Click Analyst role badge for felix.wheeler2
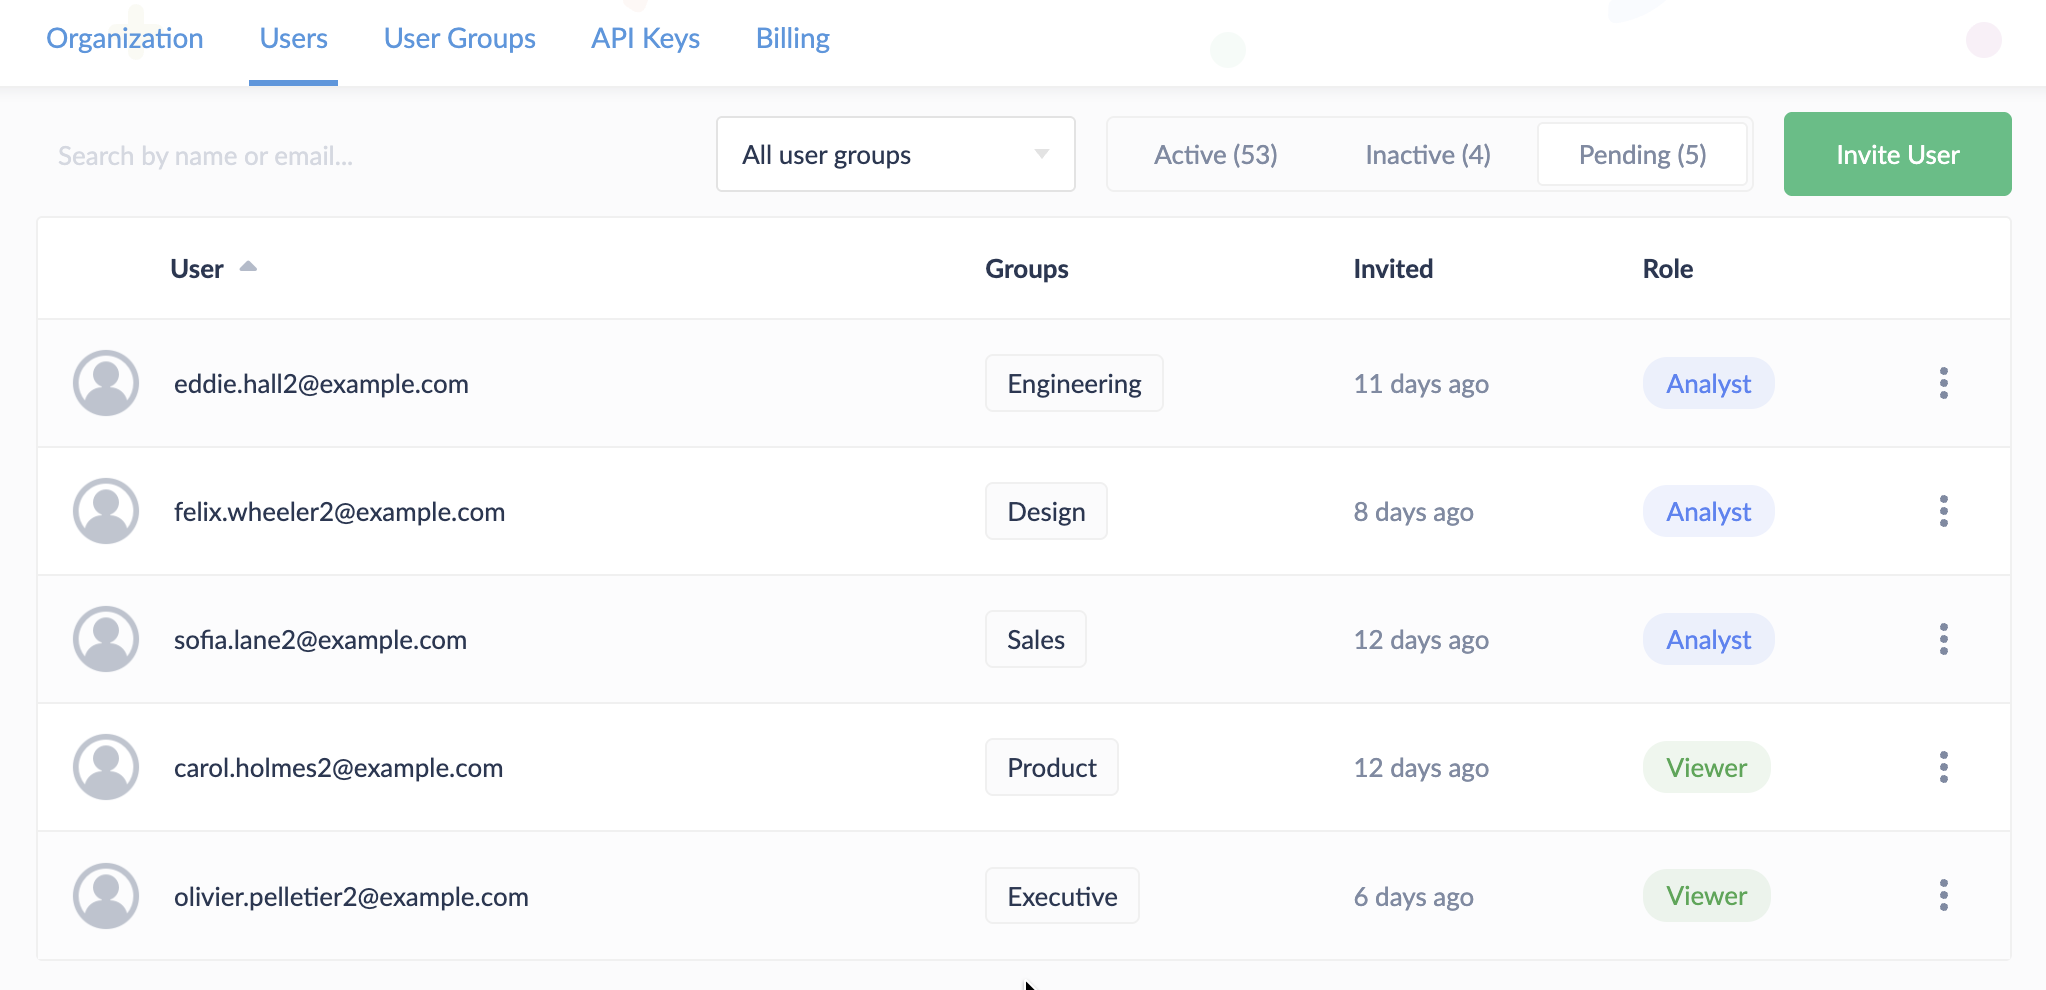Screen dimensions: 2046x990 1708,512
